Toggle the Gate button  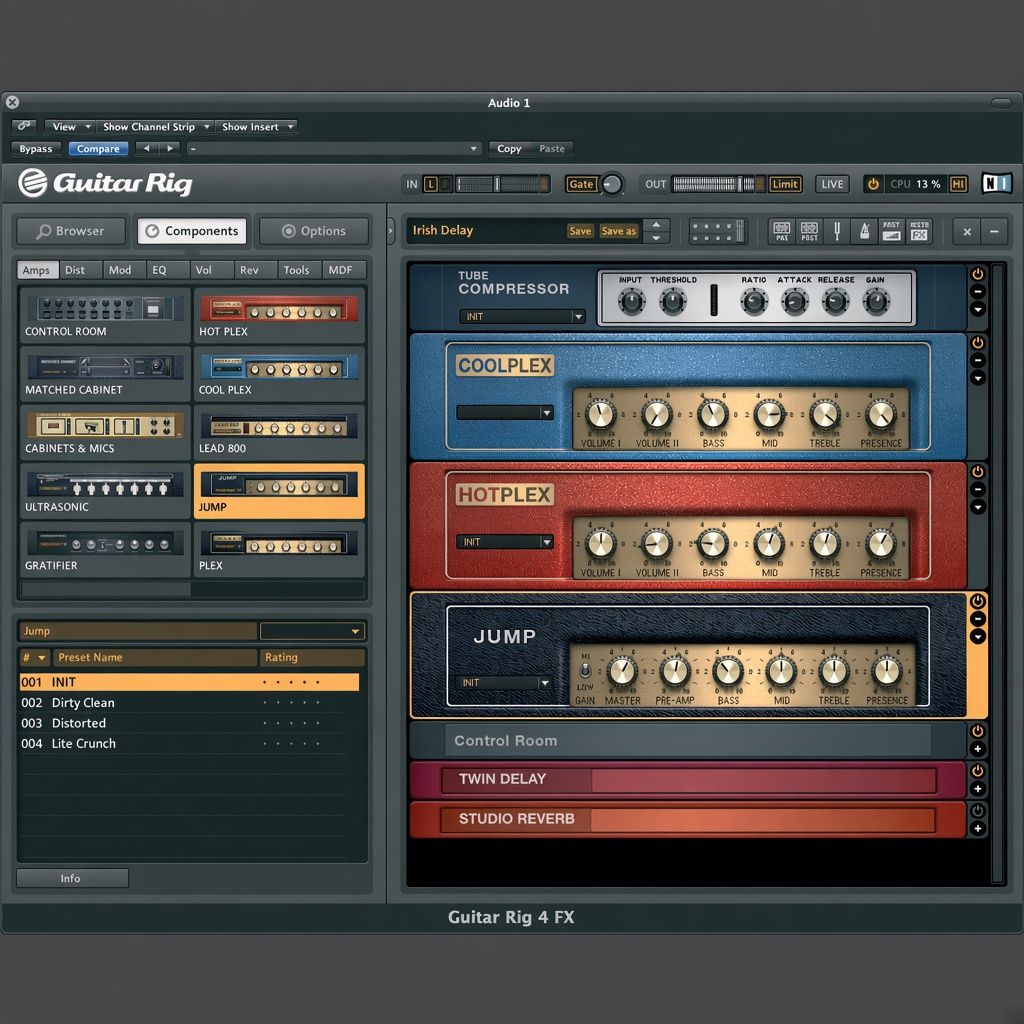coord(581,184)
